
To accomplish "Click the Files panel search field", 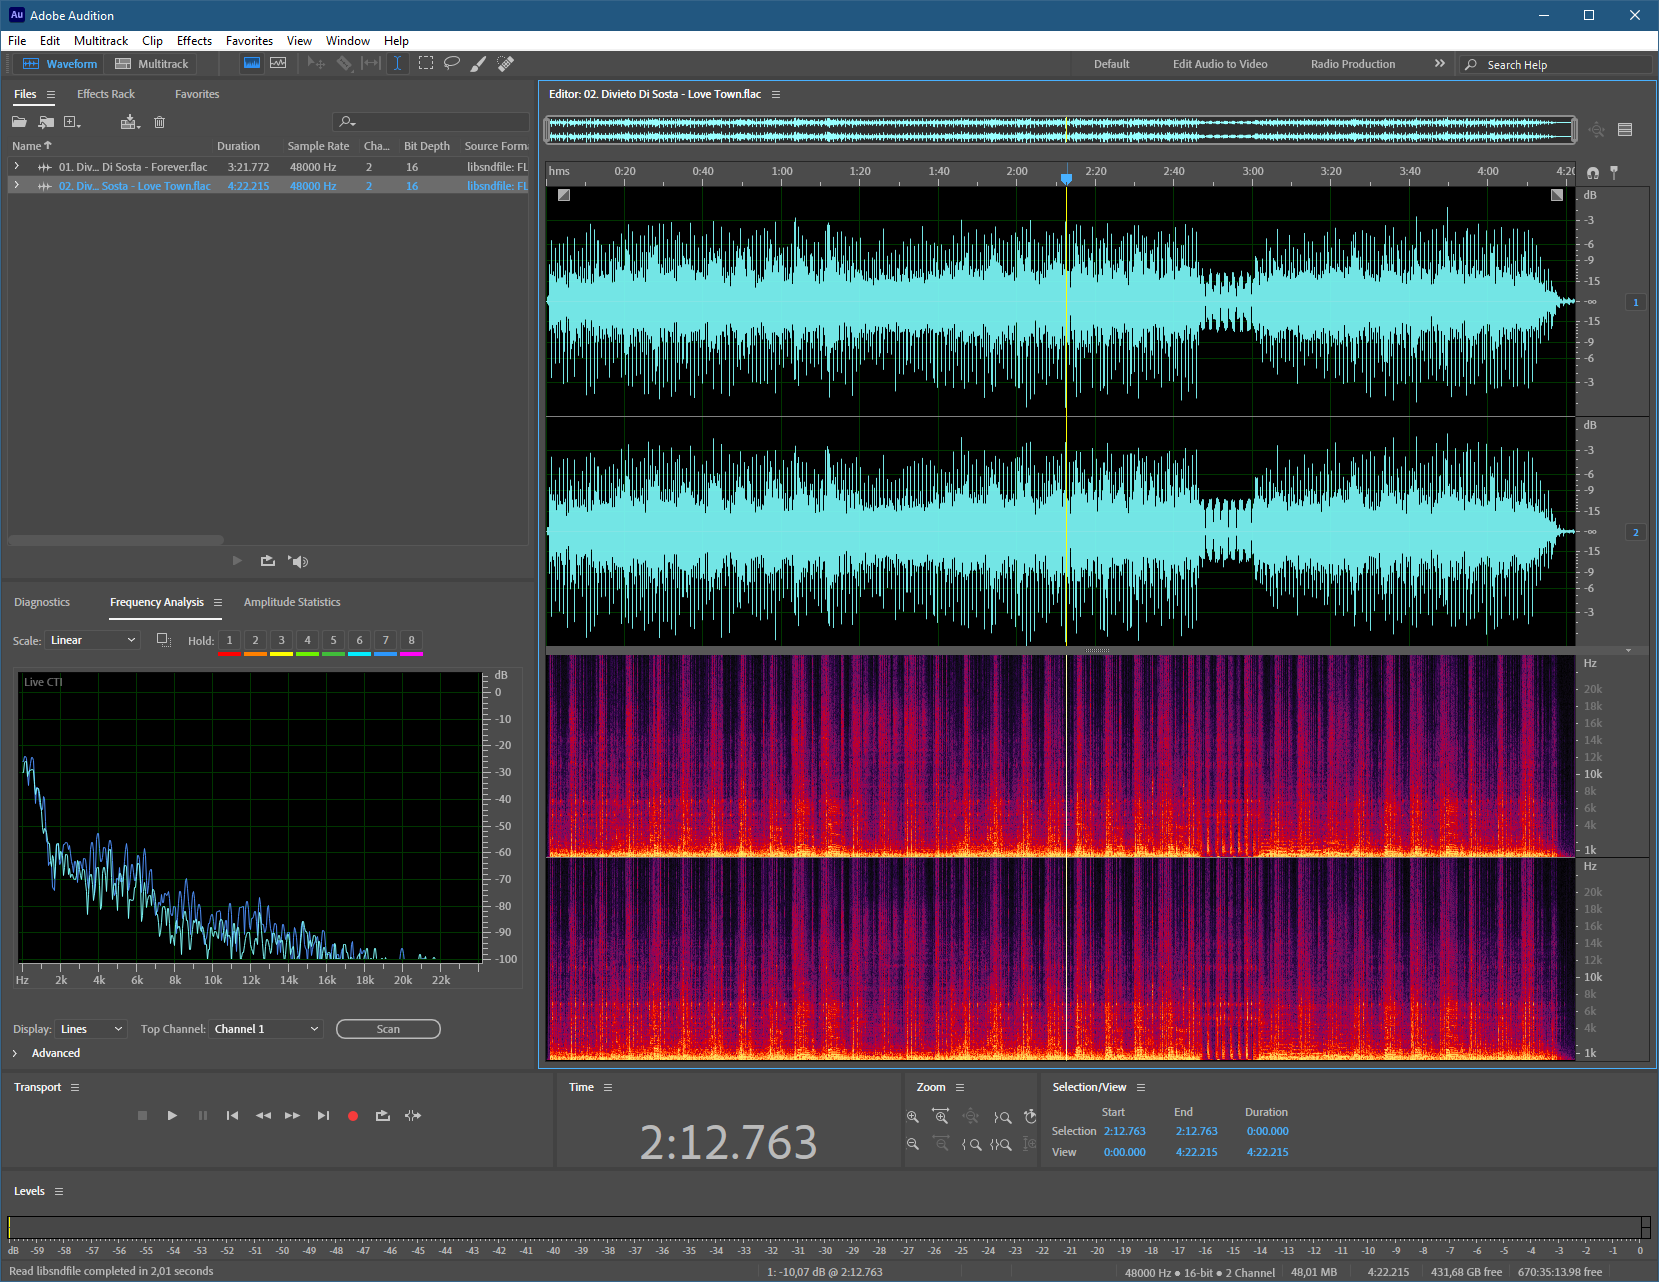I will [x=431, y=122].
